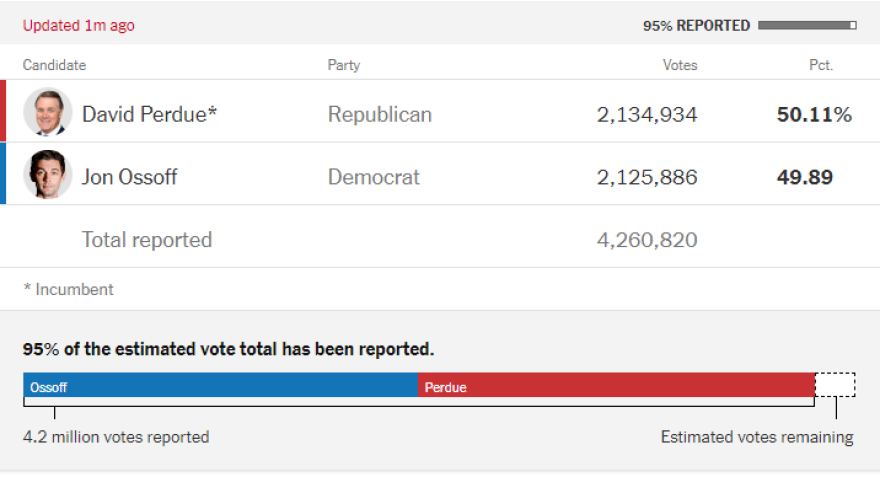
Task: Click Ossoff's 2,125,886 vote count
Action: [647, 177]
